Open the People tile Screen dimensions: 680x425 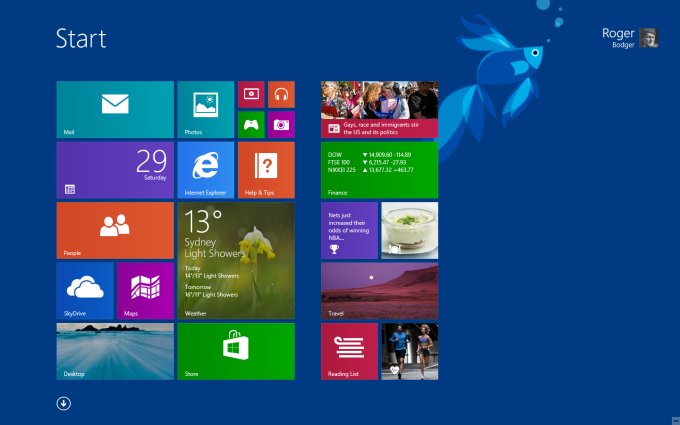(115, 230)
